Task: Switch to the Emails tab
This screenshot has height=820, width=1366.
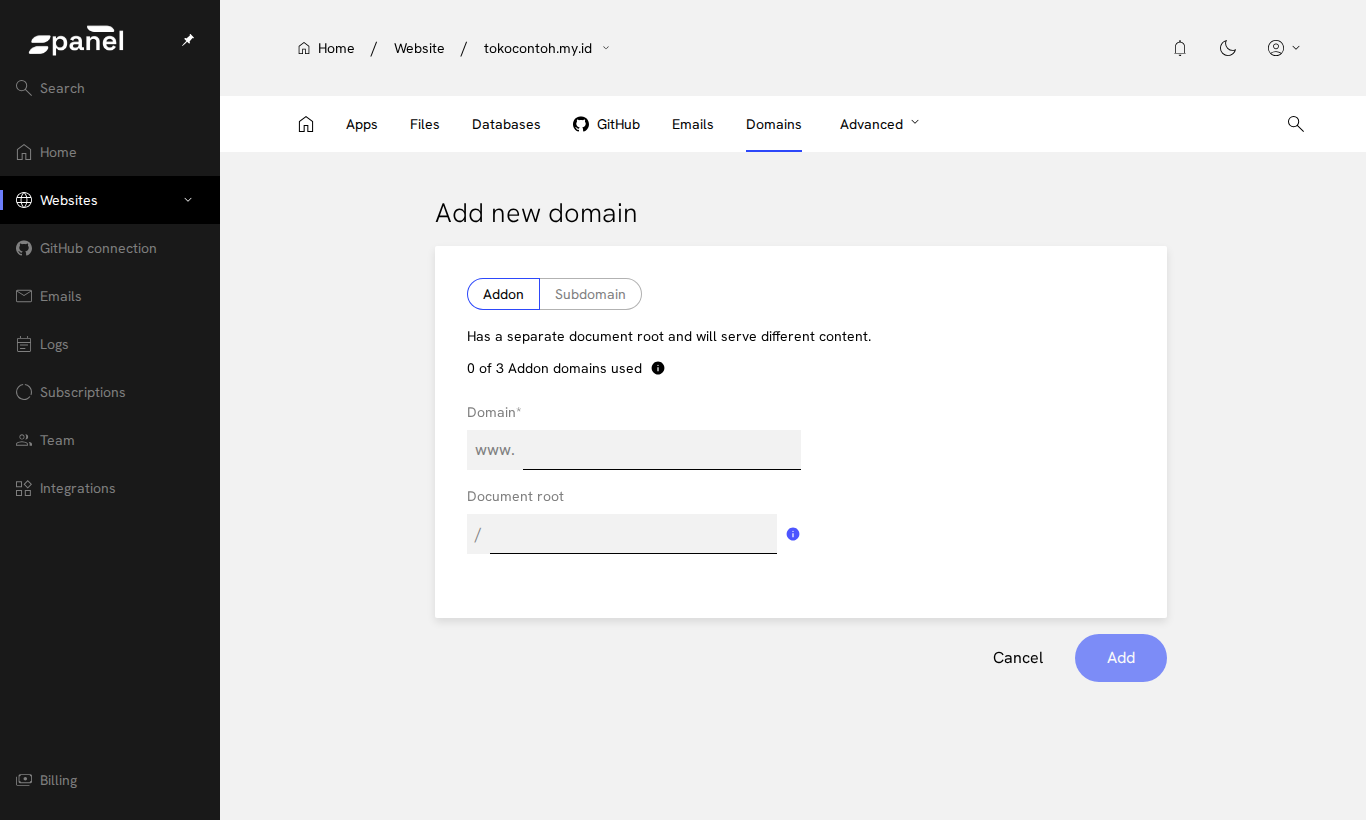Action: pos(693,124)
